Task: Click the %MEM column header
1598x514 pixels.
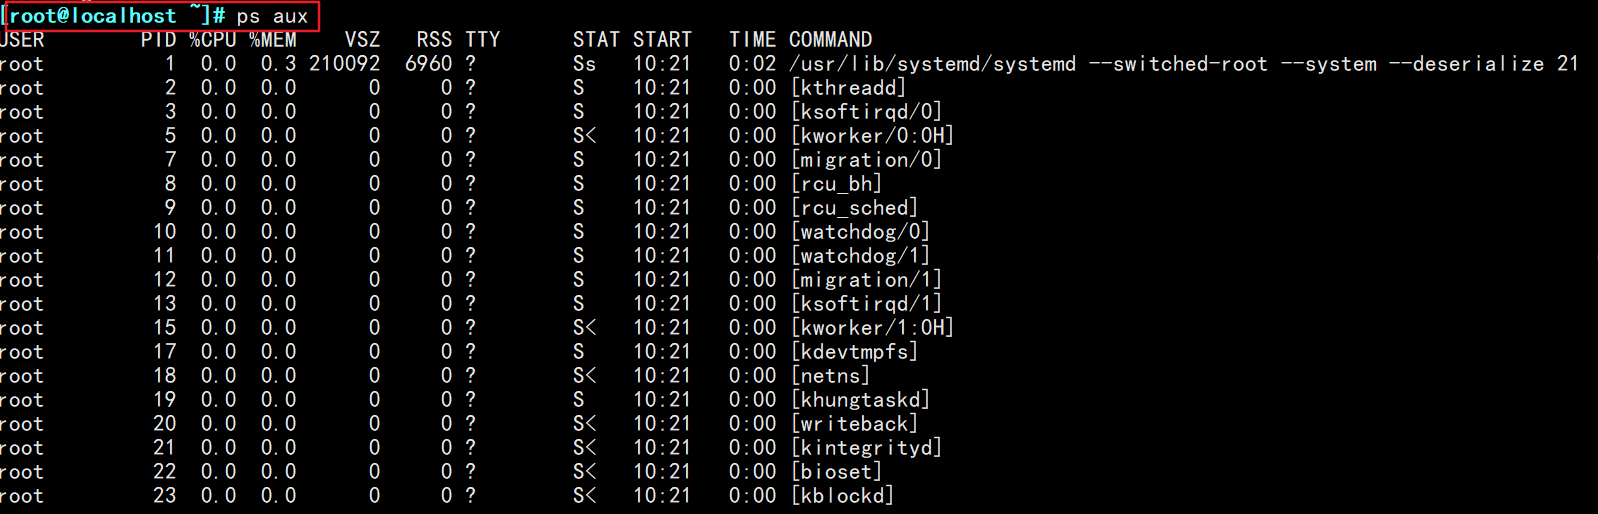Action: tap(273, 40)
